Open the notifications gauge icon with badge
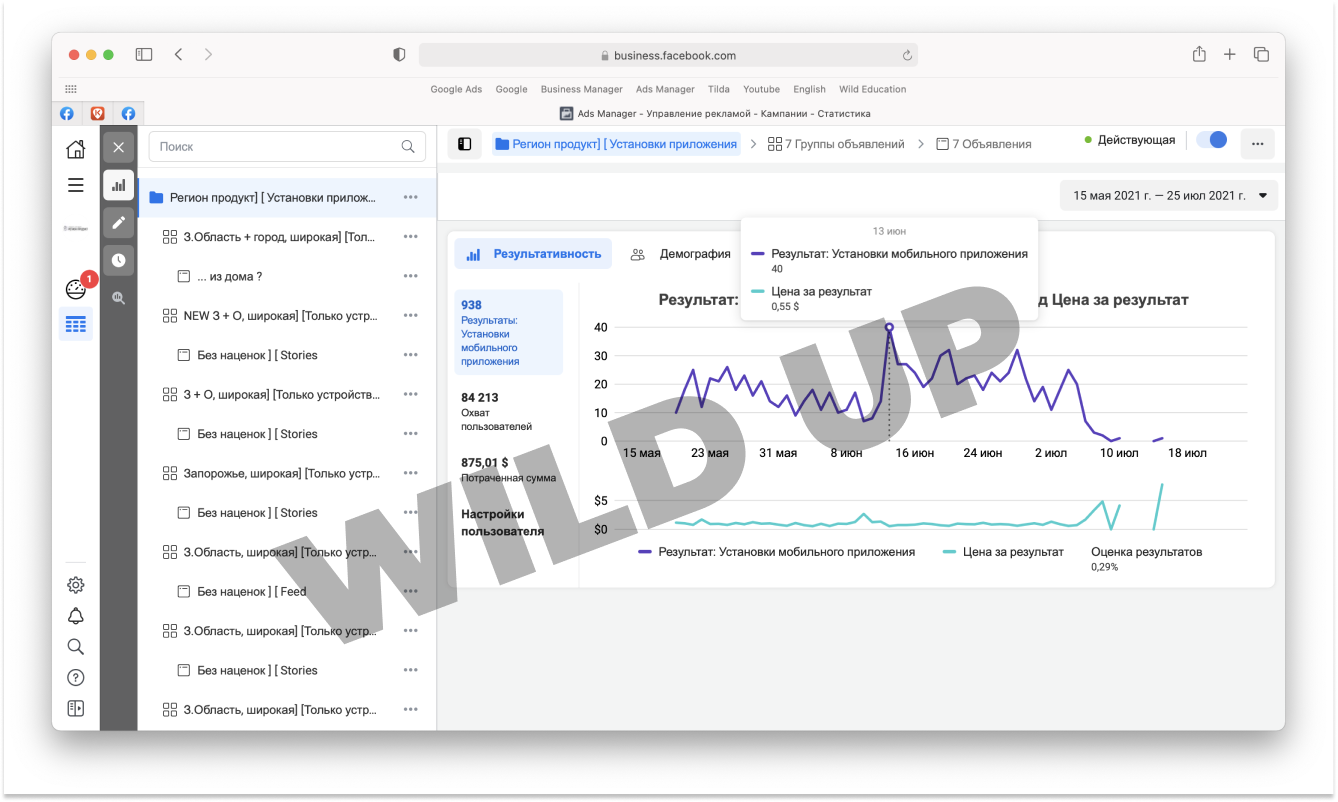 tap(77, 289)
